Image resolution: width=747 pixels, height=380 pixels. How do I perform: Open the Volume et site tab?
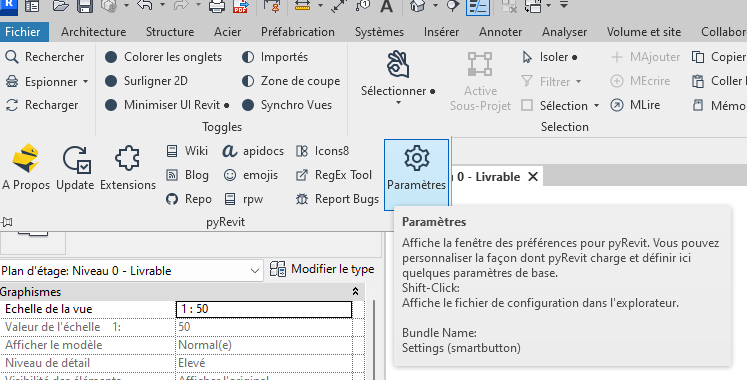click(644, 32)
